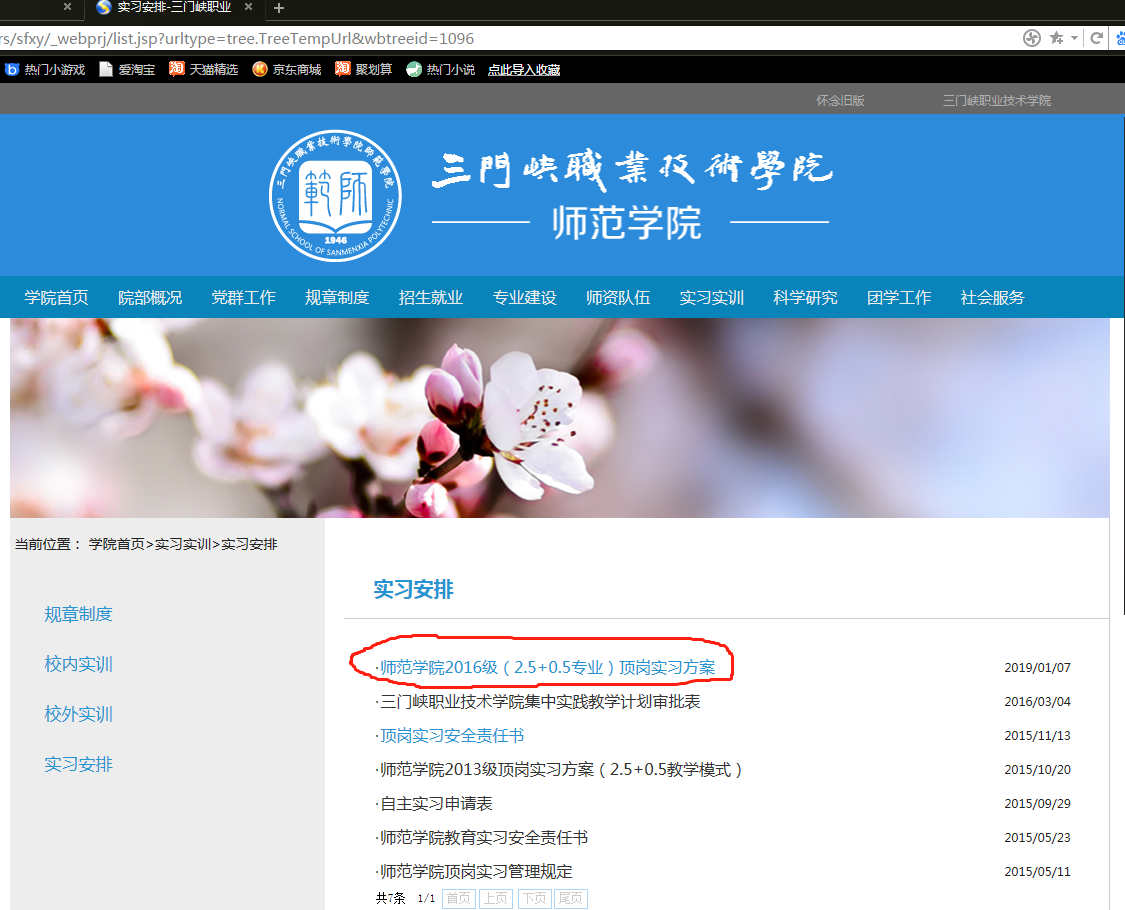Open the 招生就业 navigation menu
The height and width of the screenshot is (910, 1125).
[x=430, y=298]
